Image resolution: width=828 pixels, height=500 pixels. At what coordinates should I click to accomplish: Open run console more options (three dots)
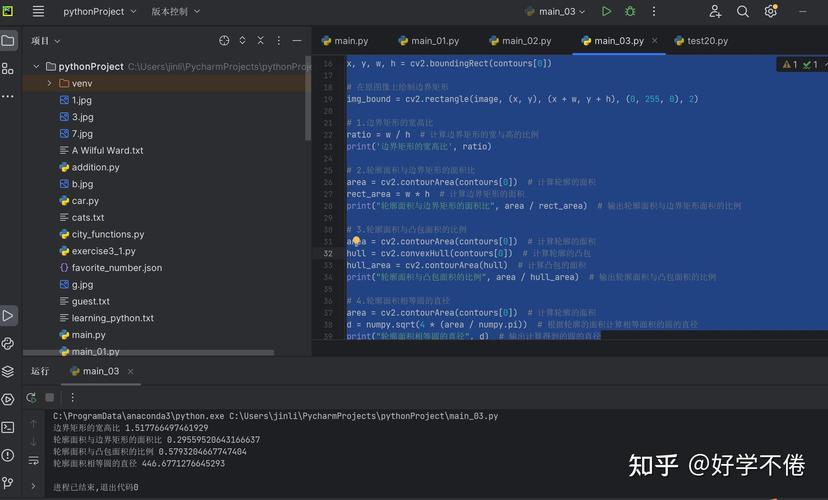tap(72, 397)
